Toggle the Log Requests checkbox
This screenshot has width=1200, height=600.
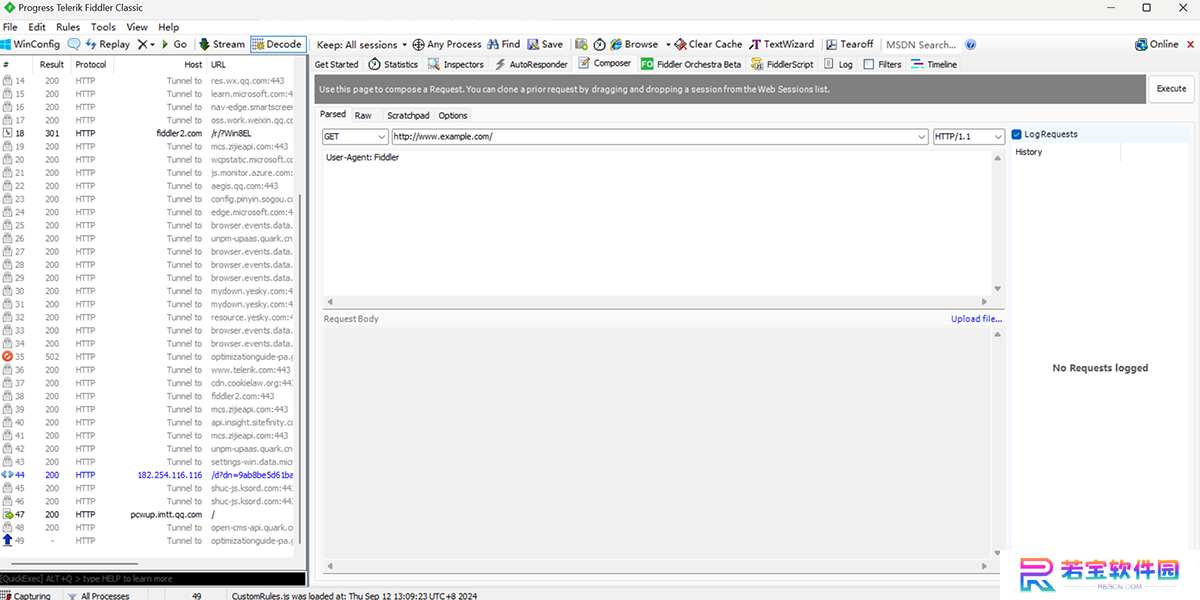[1016, 134]
